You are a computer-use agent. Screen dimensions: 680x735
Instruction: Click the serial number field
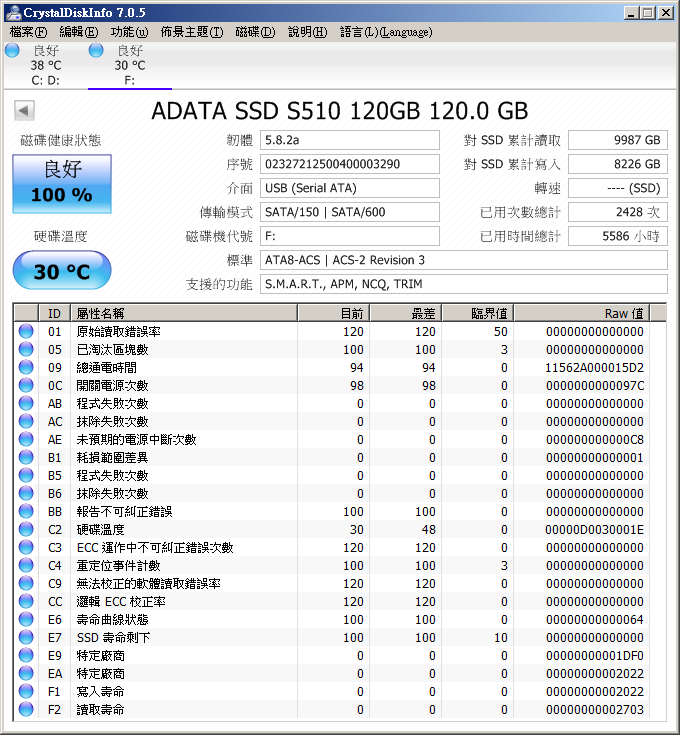tap(350, 164)
